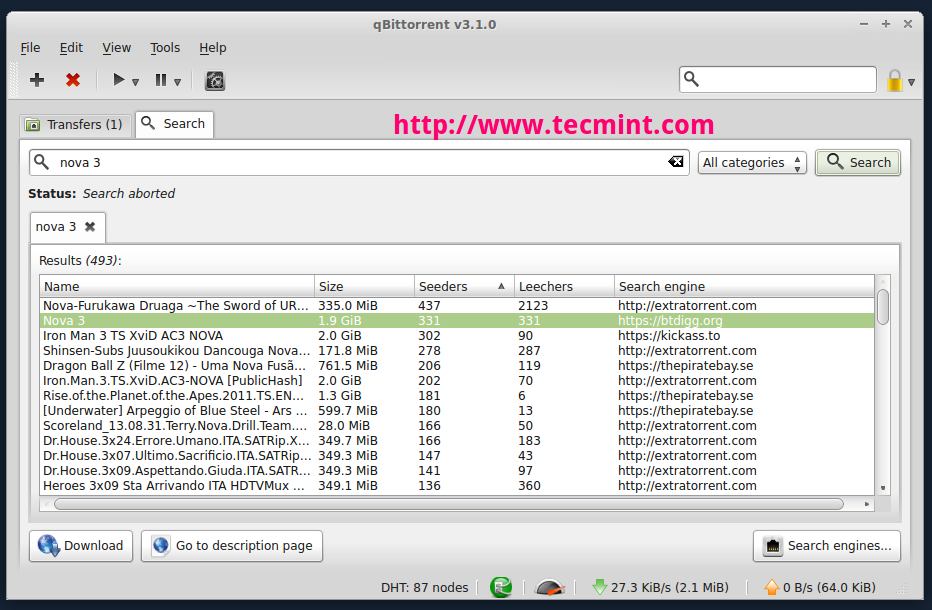Toggle alternative speed limits gauge icon

pyautogui.click(x=550, y=587)
